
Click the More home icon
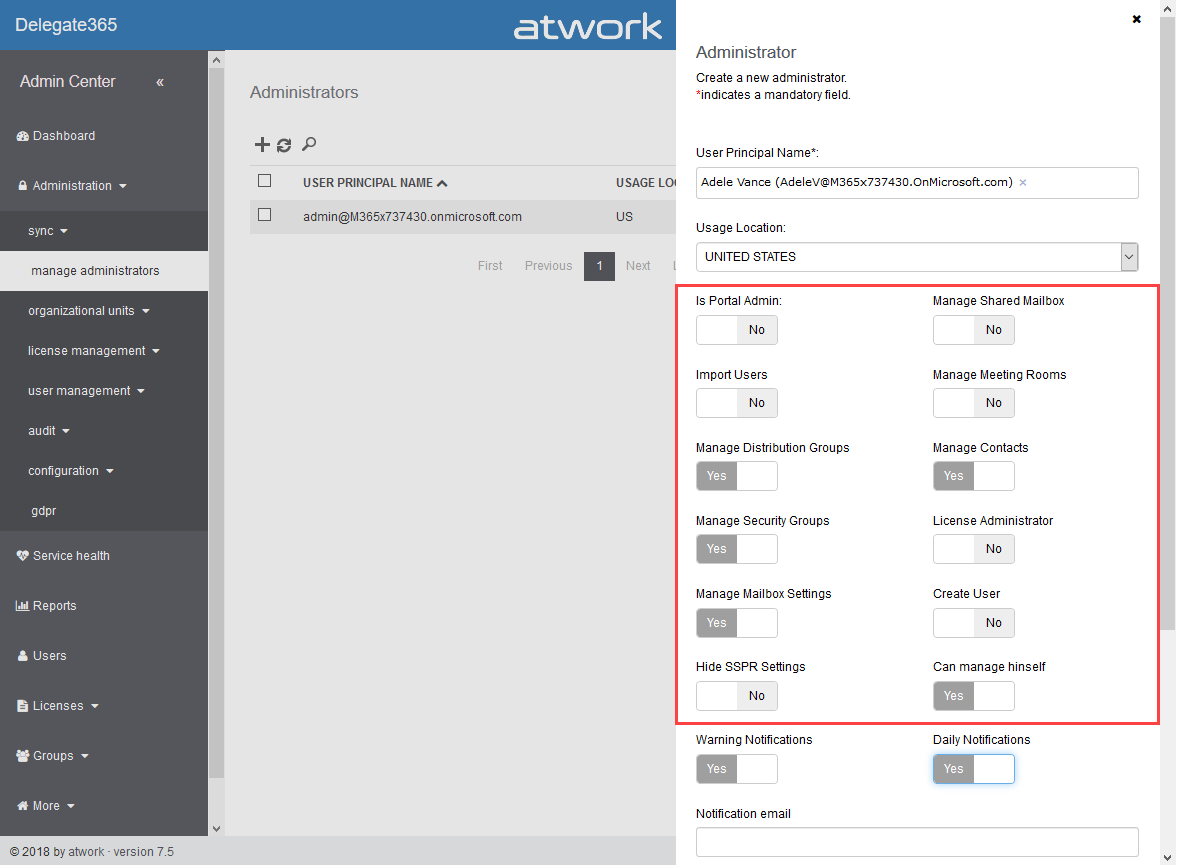click(x=23, y=806)
